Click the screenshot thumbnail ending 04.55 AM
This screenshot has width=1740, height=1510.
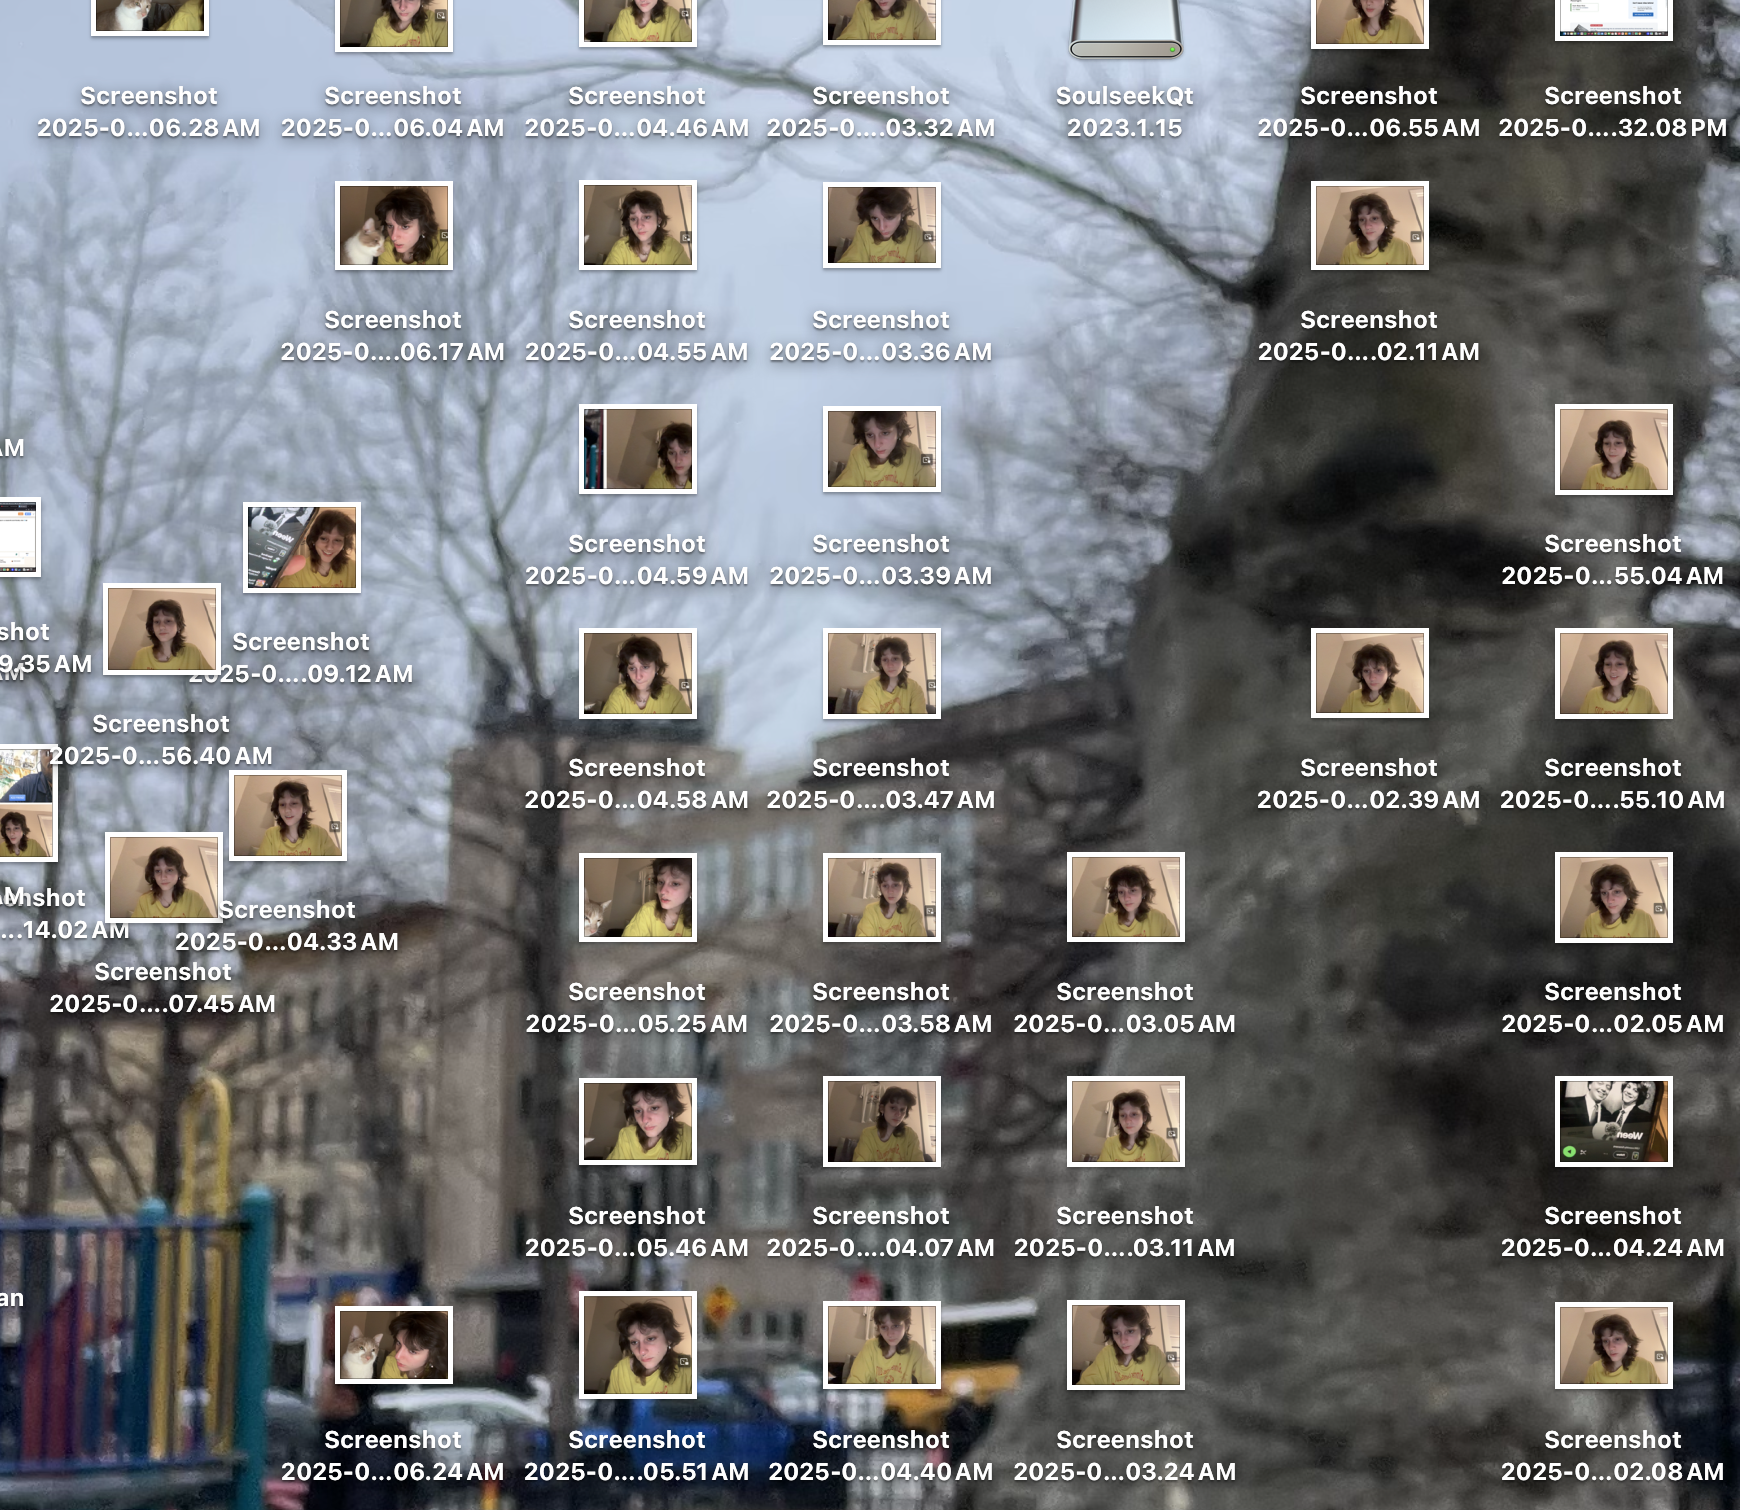click(x=637, y=226)
